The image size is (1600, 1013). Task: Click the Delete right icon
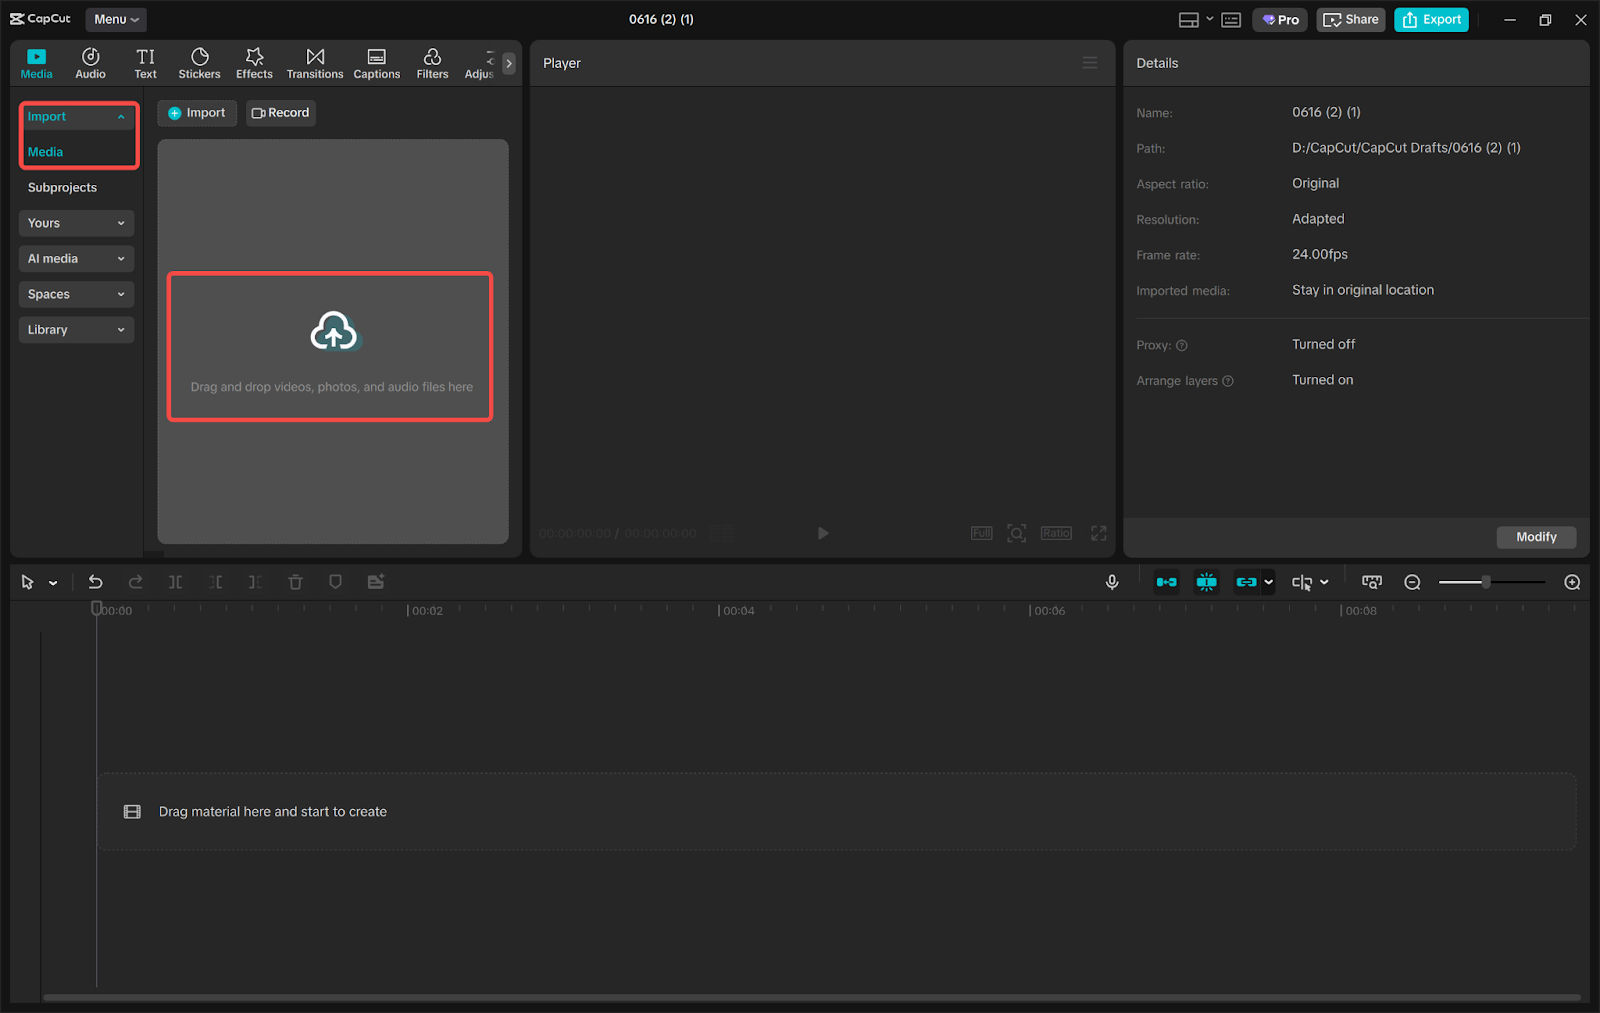[255, 582]
